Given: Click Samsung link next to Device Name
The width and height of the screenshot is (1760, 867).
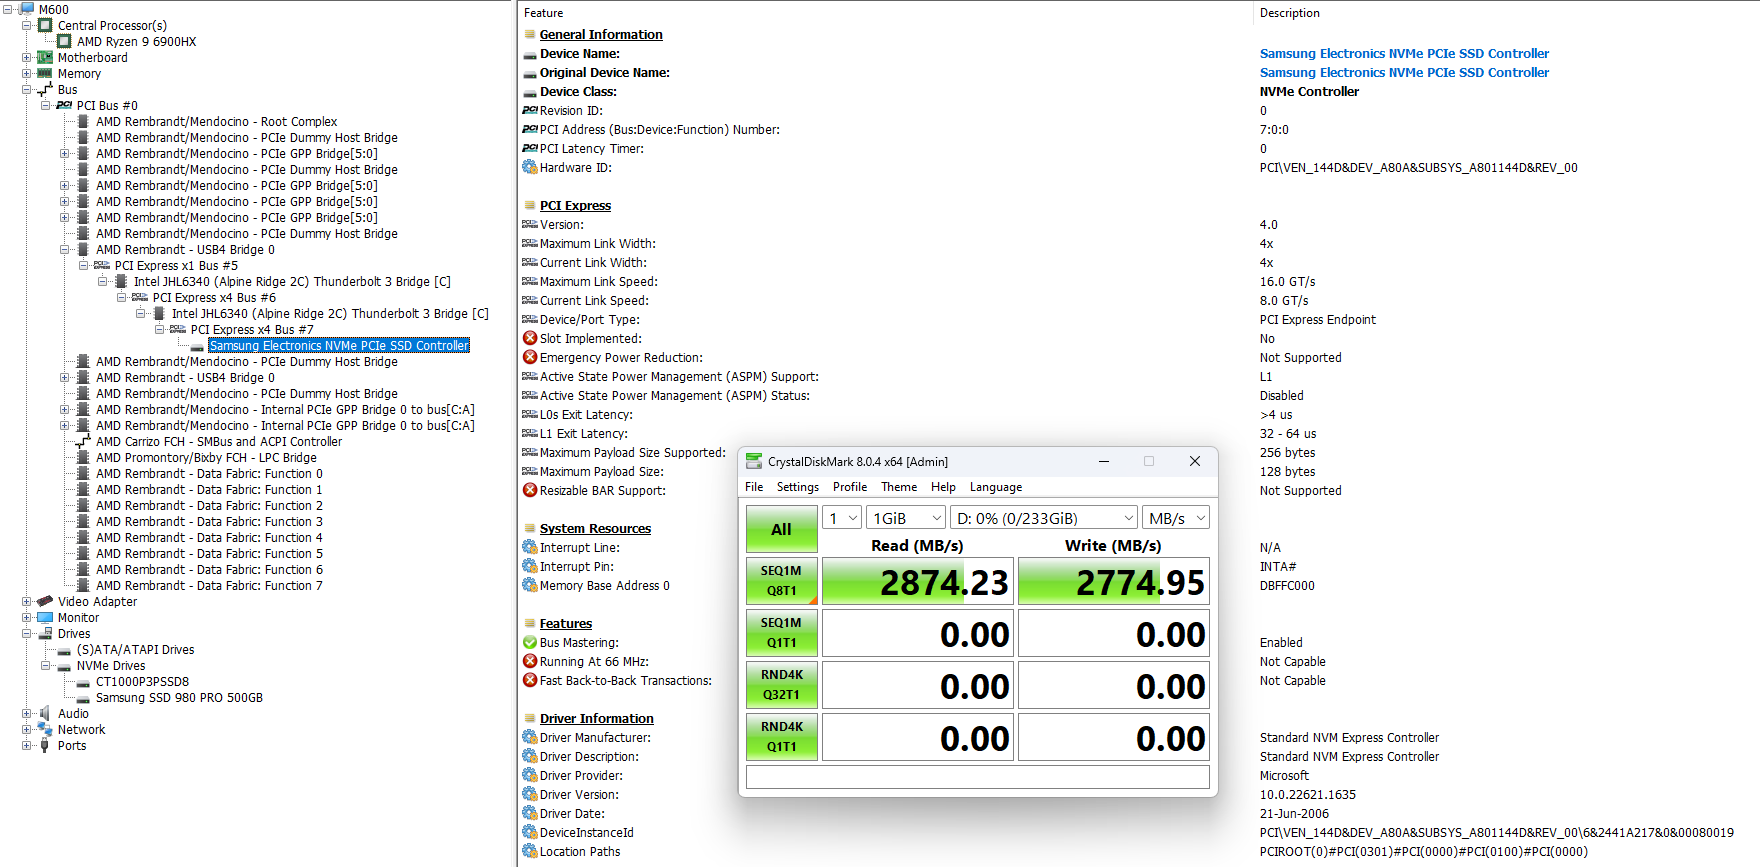Looking at the screenshot, I should pos(1404,53).
